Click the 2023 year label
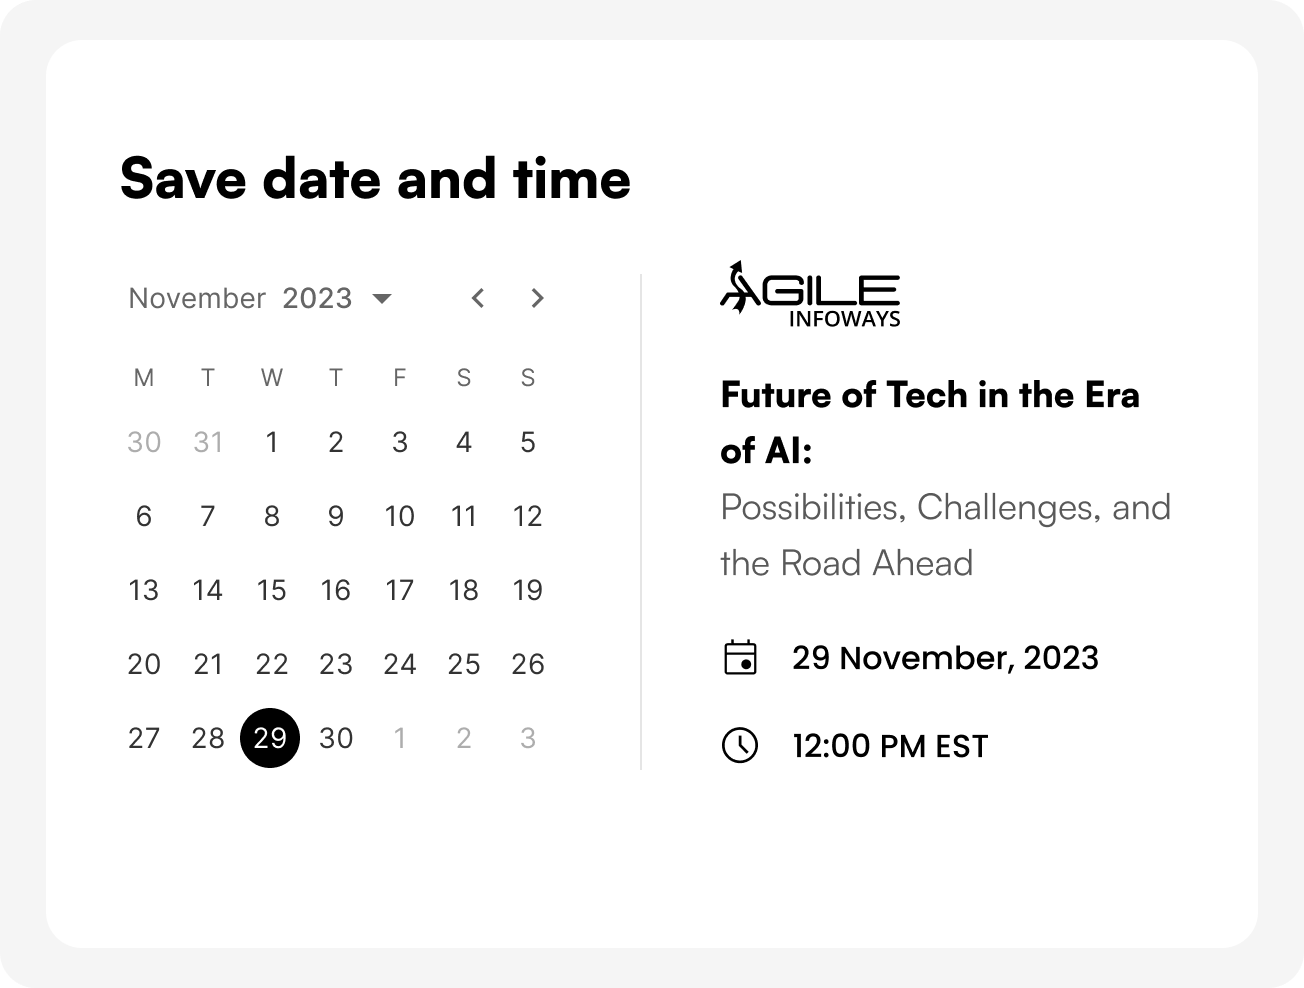Viewport: 1304px width, 988px height. pos(317,298)
